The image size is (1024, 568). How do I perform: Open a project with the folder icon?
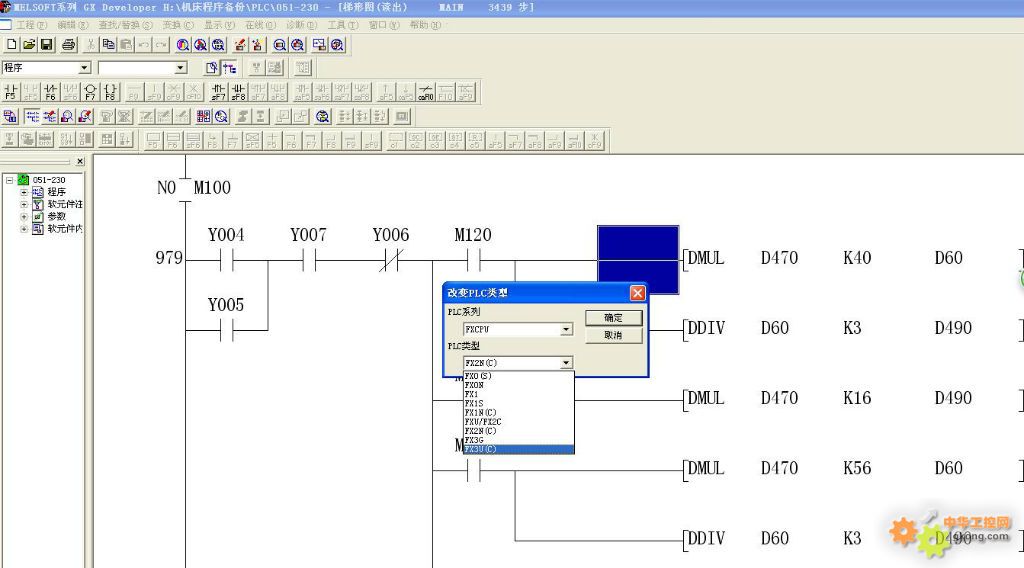click(29, 45)
